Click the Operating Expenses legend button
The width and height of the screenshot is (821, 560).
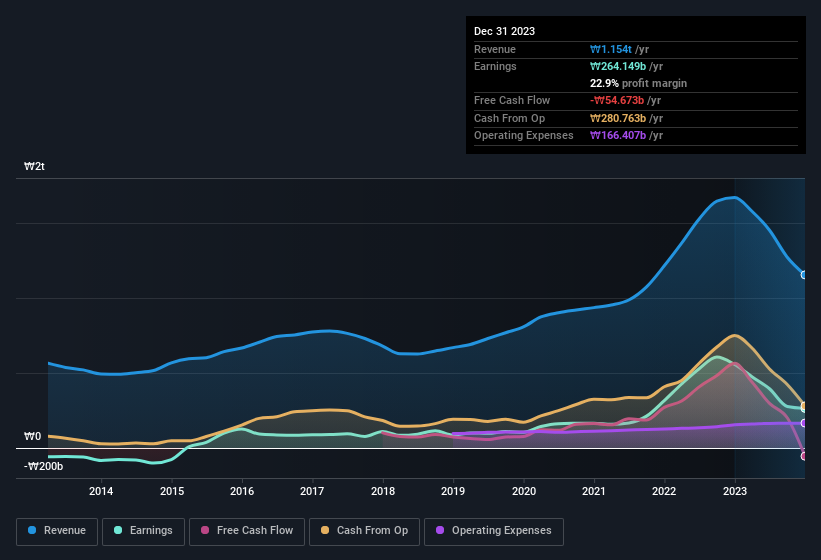click(494, 530)
